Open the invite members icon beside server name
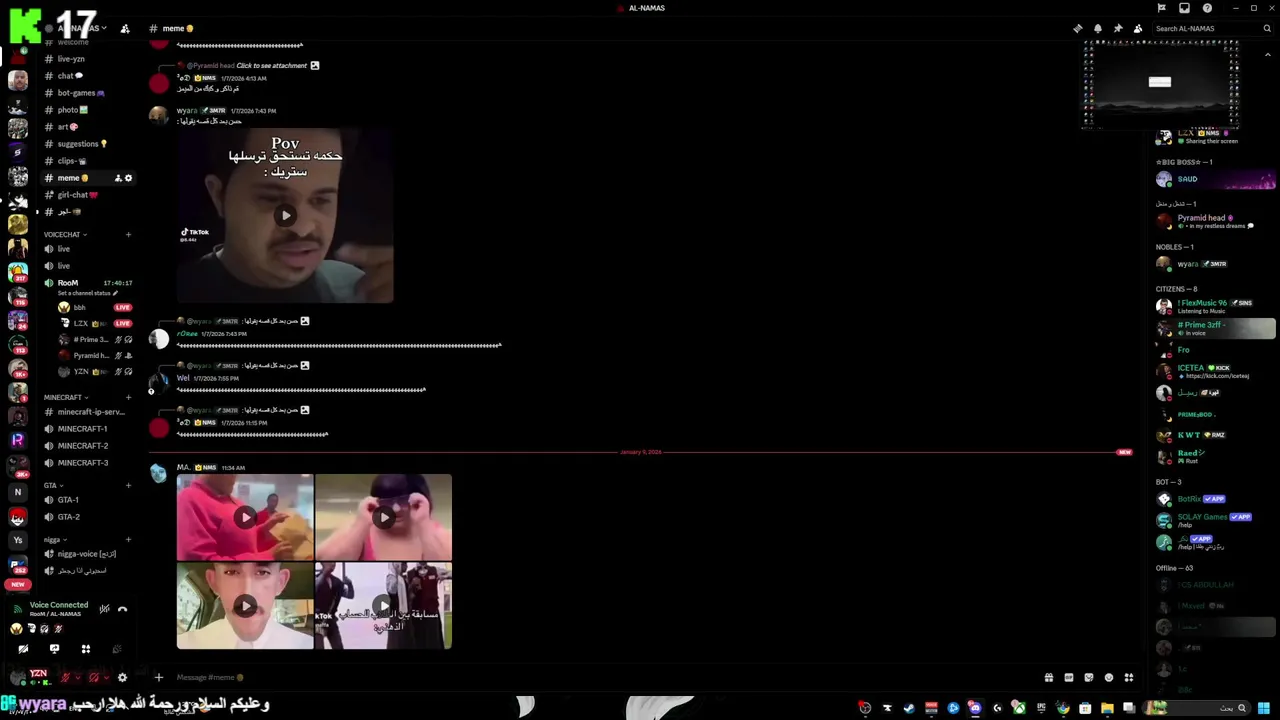Image resolution: width=1280 pixels, height=720 pixels. (125, 29)
